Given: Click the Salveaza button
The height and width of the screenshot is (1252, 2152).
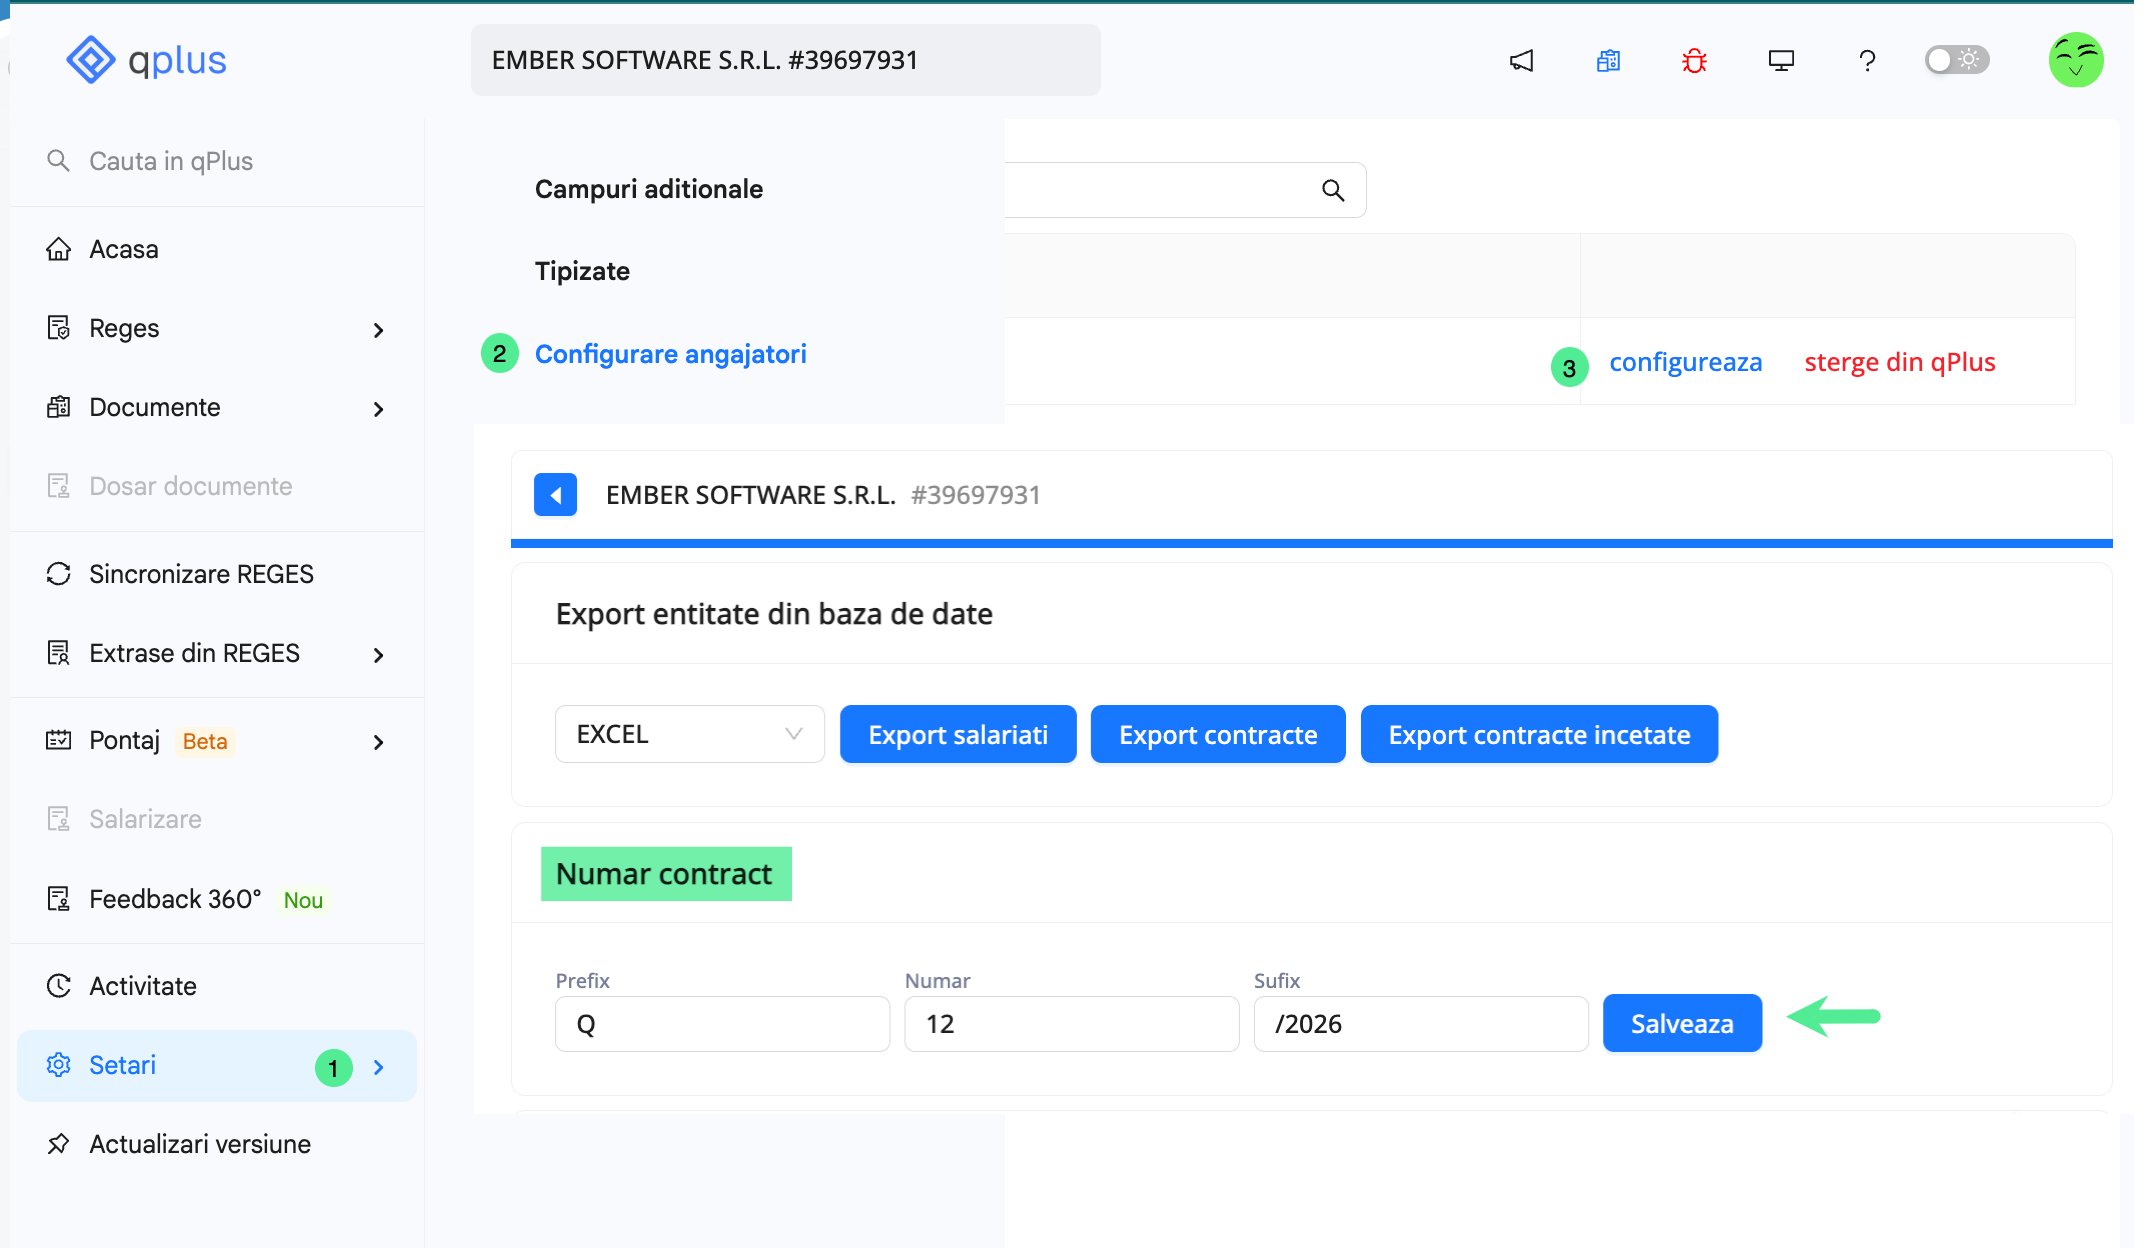Looking at the screenshot, I should point(1682,1023).
